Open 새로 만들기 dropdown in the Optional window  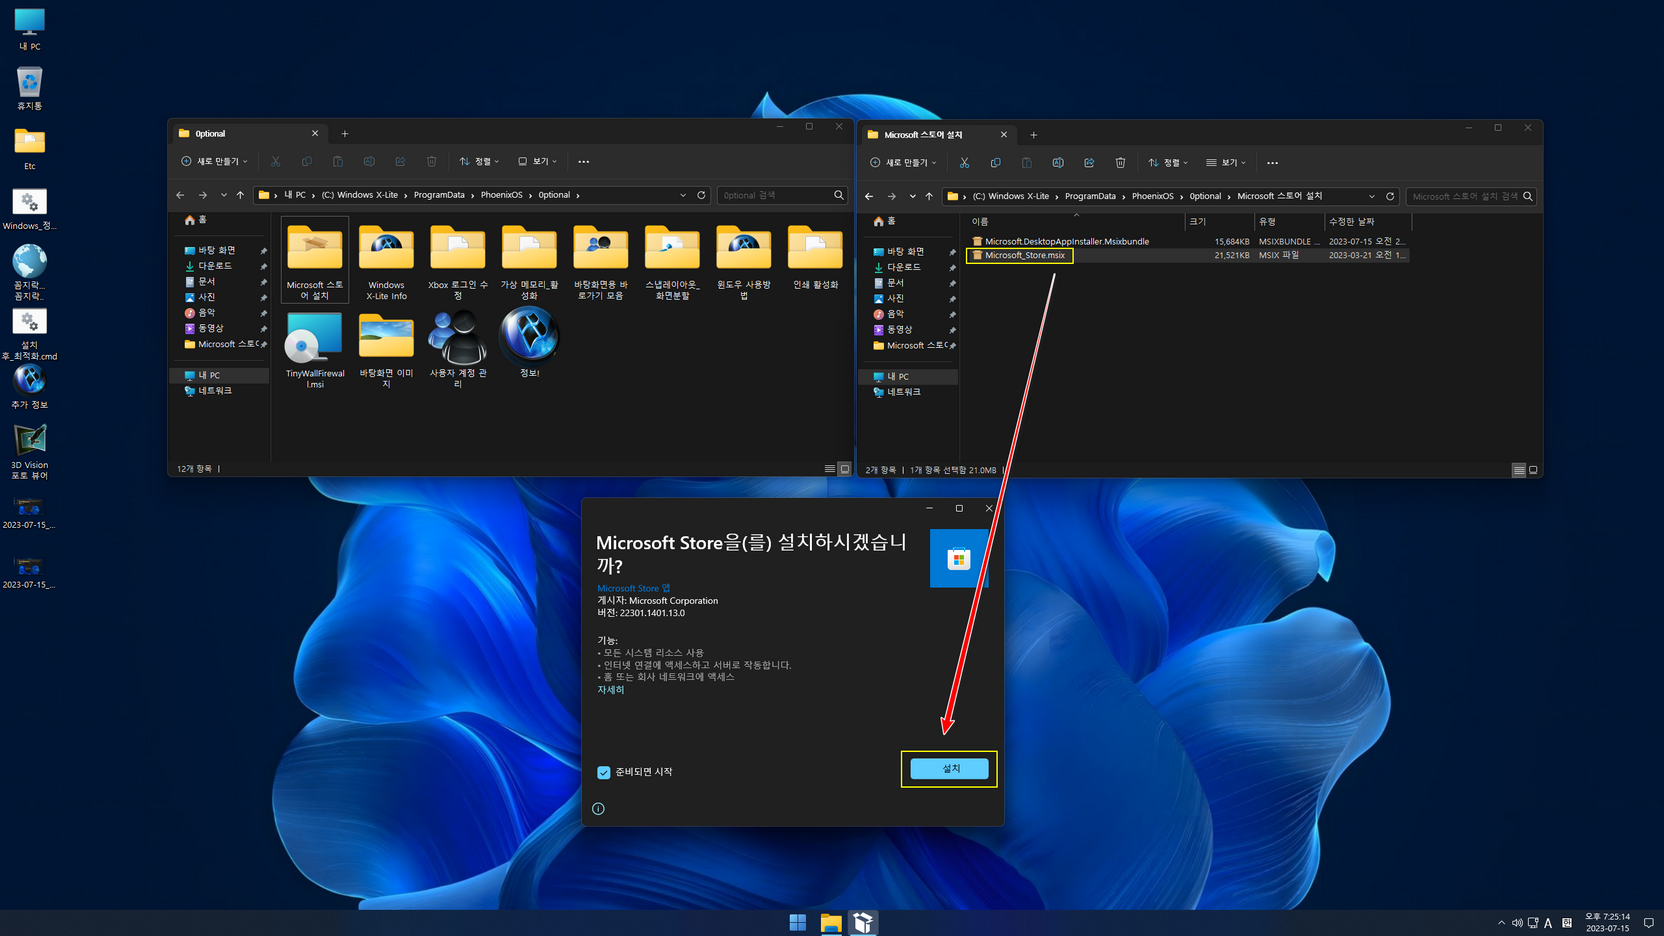coord(214,161)
